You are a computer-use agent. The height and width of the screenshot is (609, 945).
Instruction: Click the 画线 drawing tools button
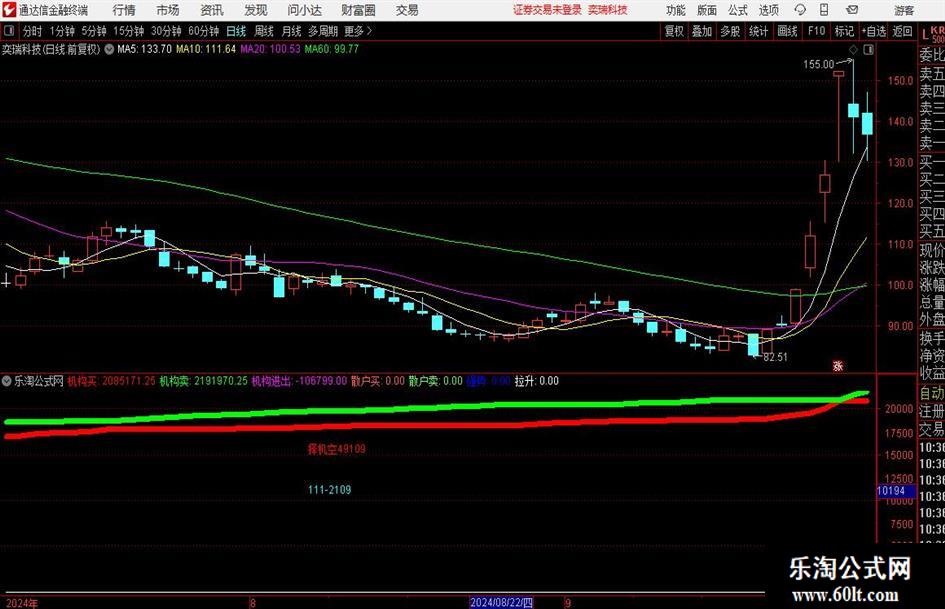click(x=787, y=31)
